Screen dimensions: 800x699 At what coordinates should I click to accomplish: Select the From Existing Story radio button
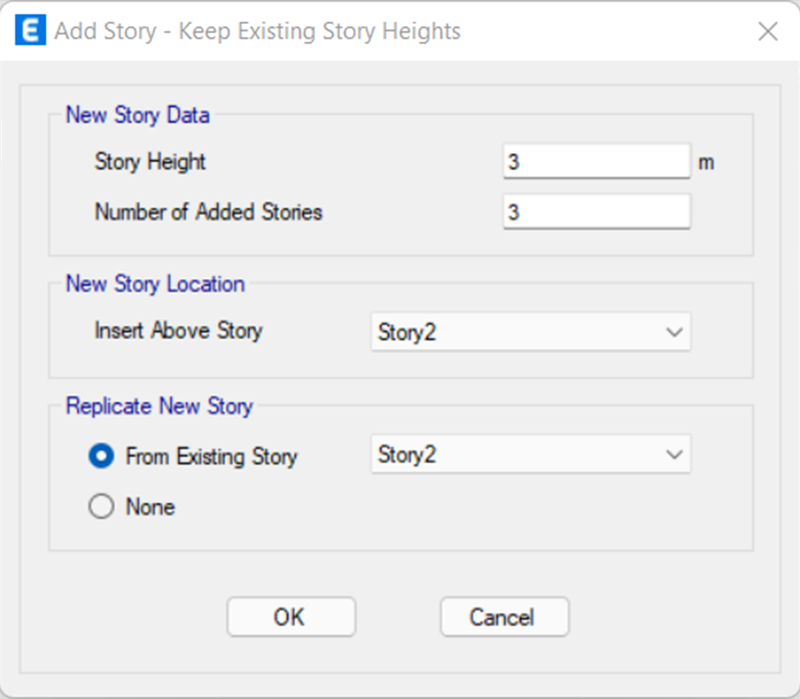pyautogui.click(x=101, y=456)
